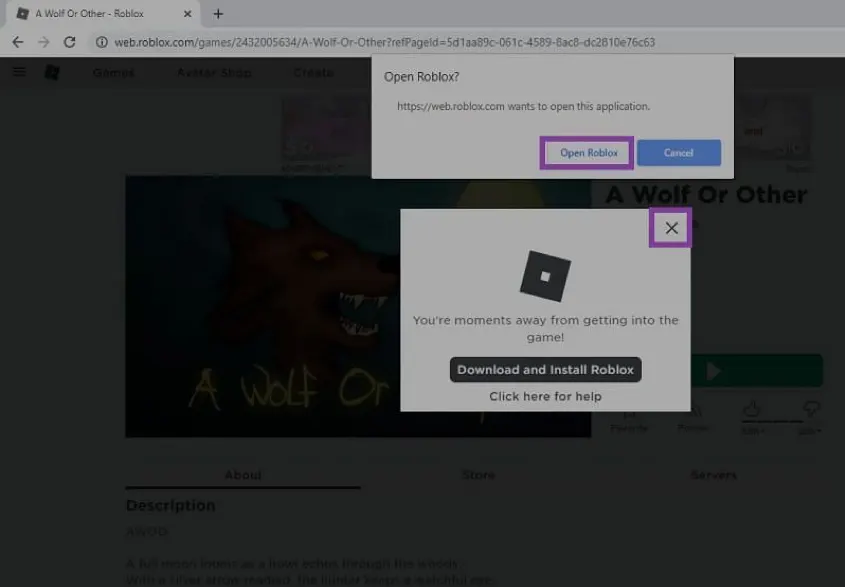Click the Open Roblox? dialog title
This screenshot has width=845, height=587.
(421, 77)
